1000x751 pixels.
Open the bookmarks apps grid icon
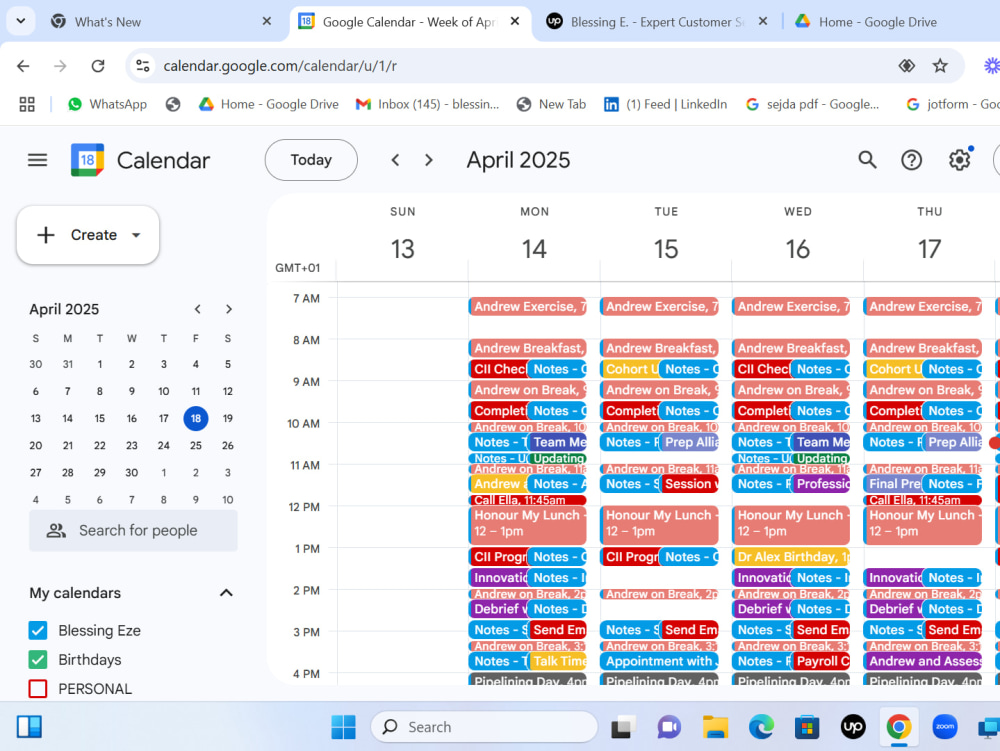tap(27, 105)
